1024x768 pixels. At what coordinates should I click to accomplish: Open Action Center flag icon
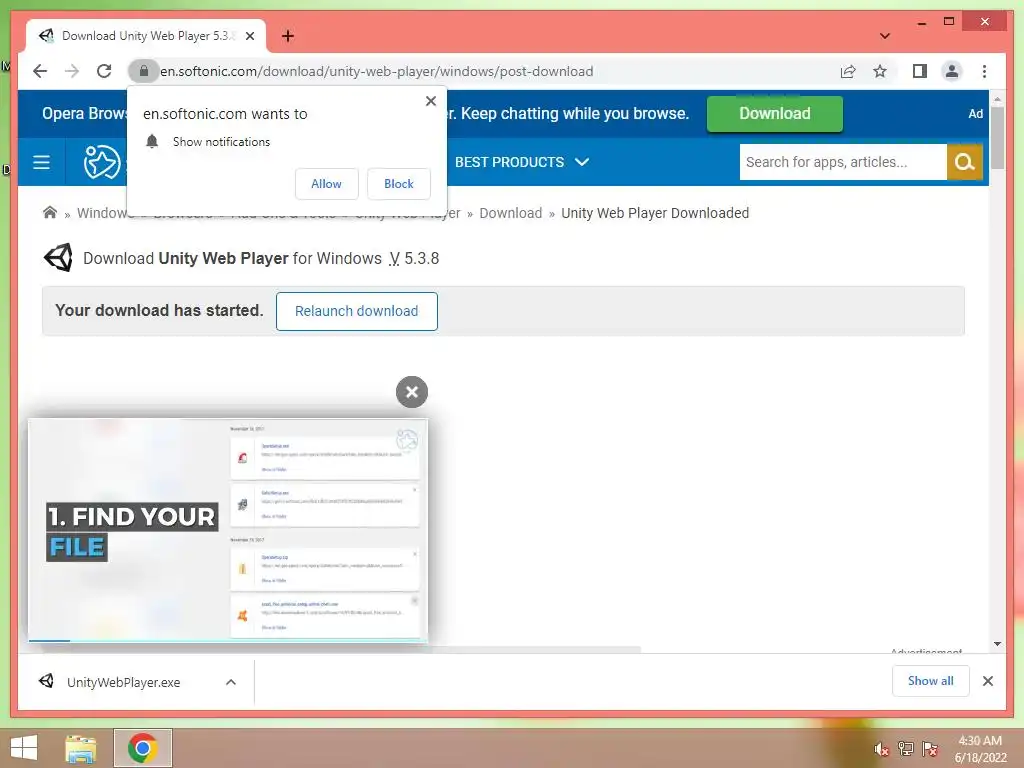(929, 749)
